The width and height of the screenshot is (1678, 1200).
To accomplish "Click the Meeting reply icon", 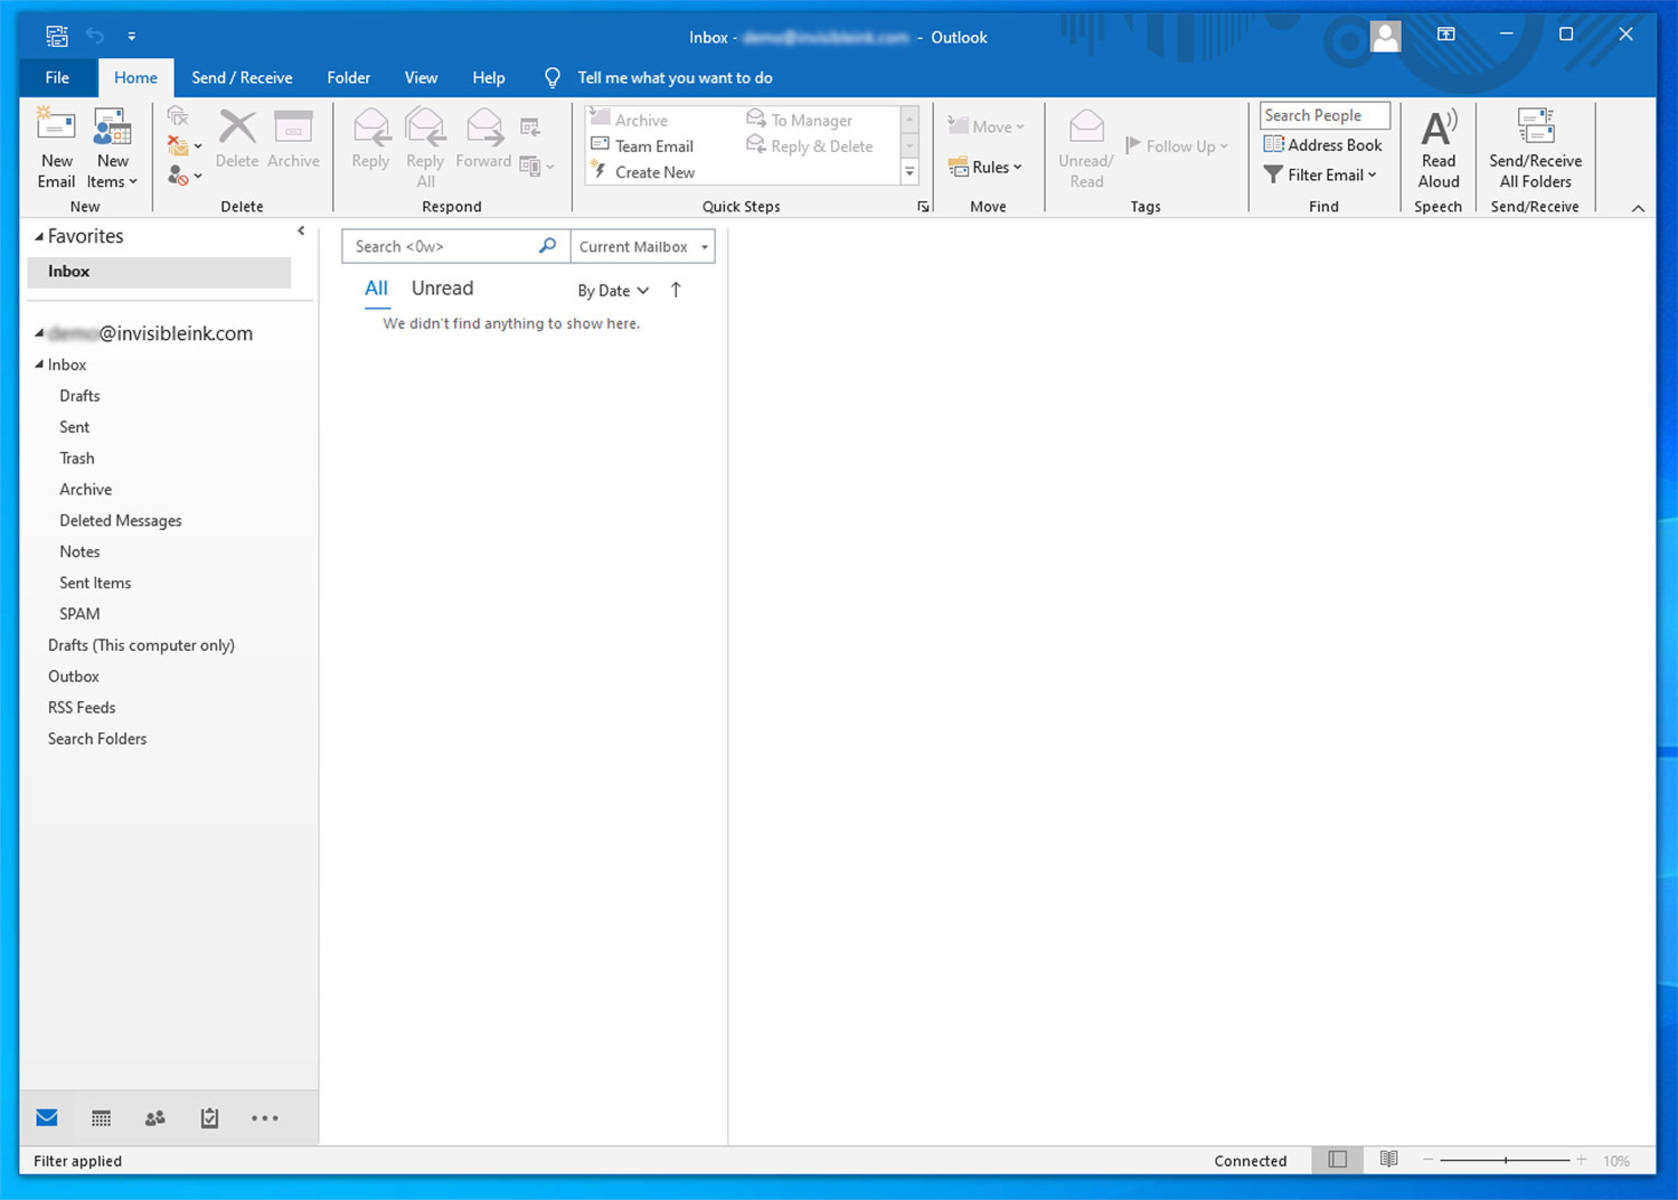I will [530, 127].
